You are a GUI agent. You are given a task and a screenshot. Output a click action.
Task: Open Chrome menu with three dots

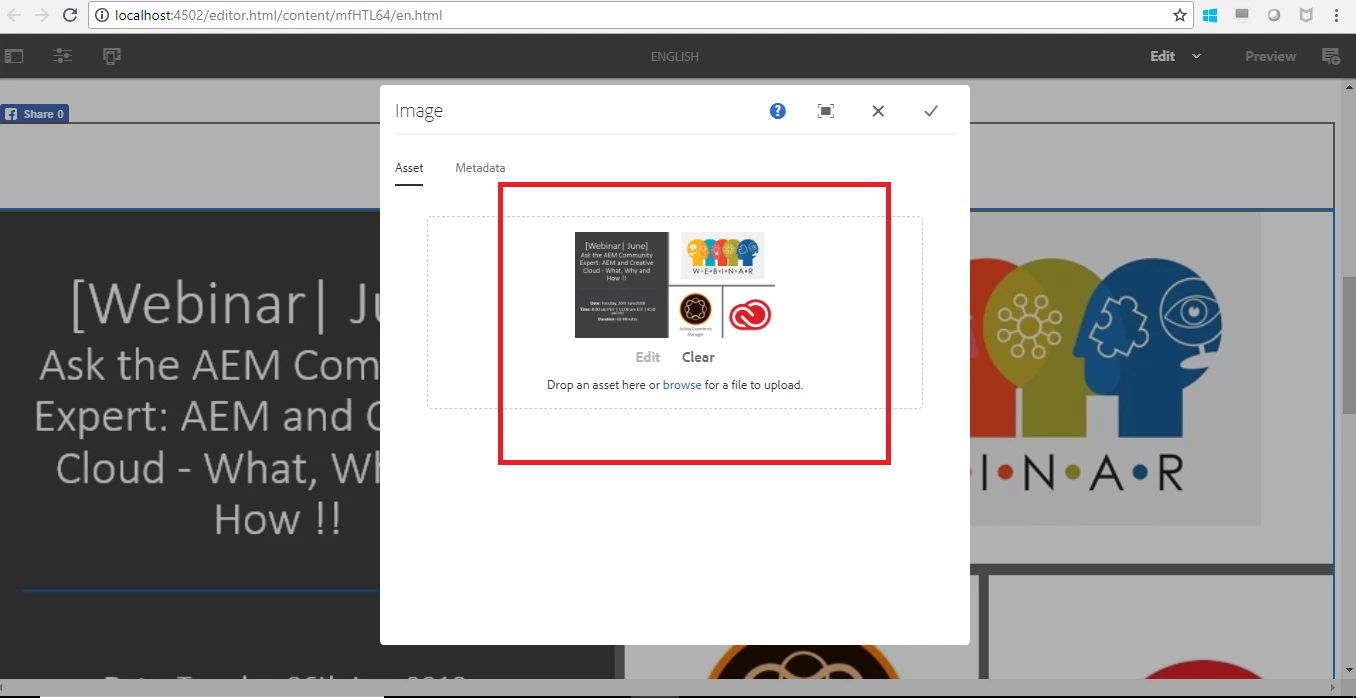1337,15
